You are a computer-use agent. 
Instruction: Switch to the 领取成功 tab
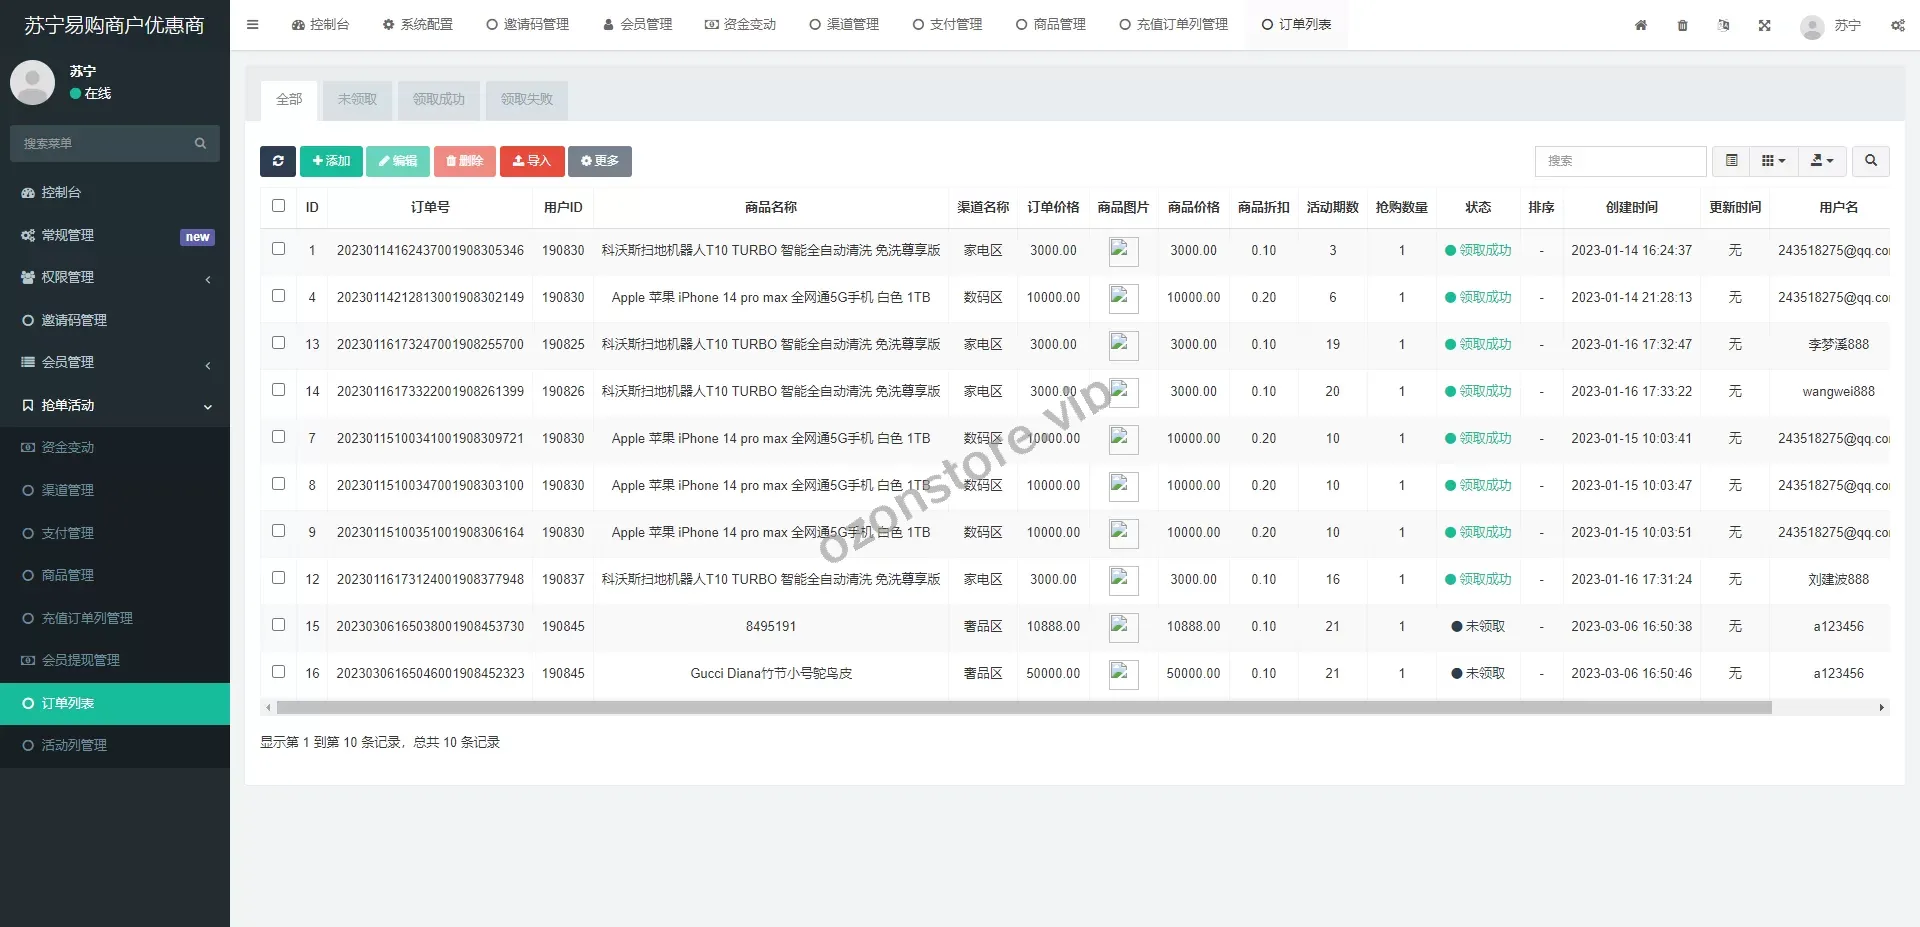(x=438, y=100)
